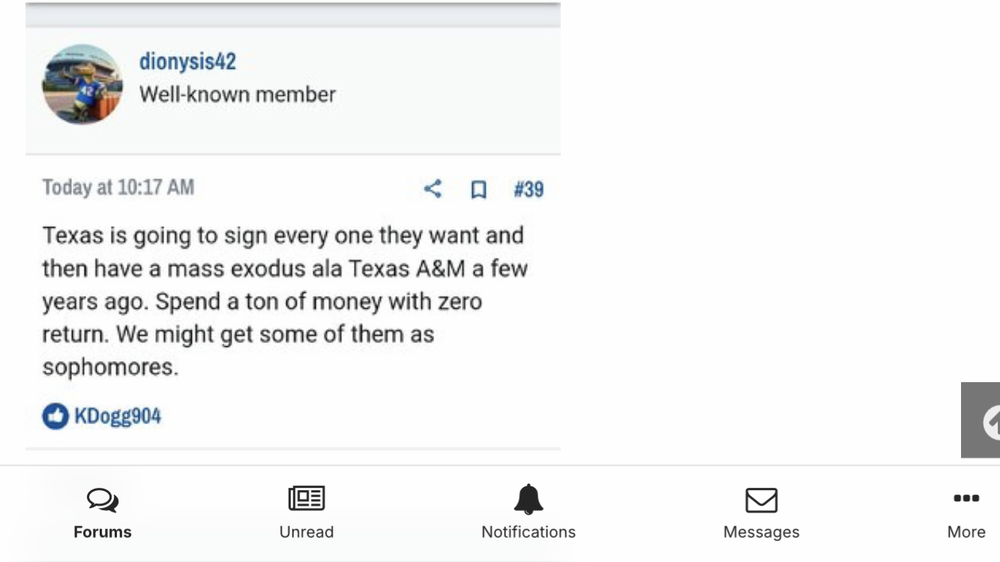The height and width of the screenshot is (562, 1000).
Task: Select the Forums tab label
Action: pyautogui.click(x=102, y=532)
